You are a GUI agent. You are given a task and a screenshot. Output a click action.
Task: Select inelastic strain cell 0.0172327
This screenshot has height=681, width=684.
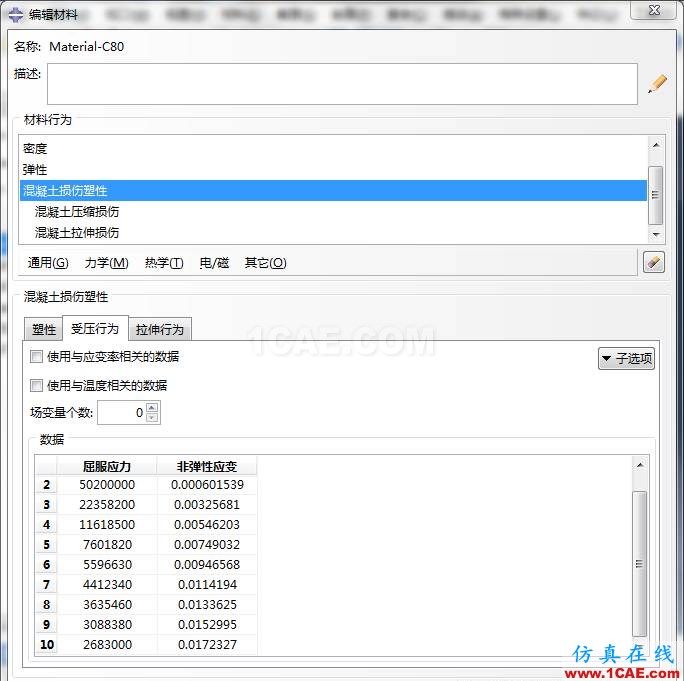coord(207,645)
